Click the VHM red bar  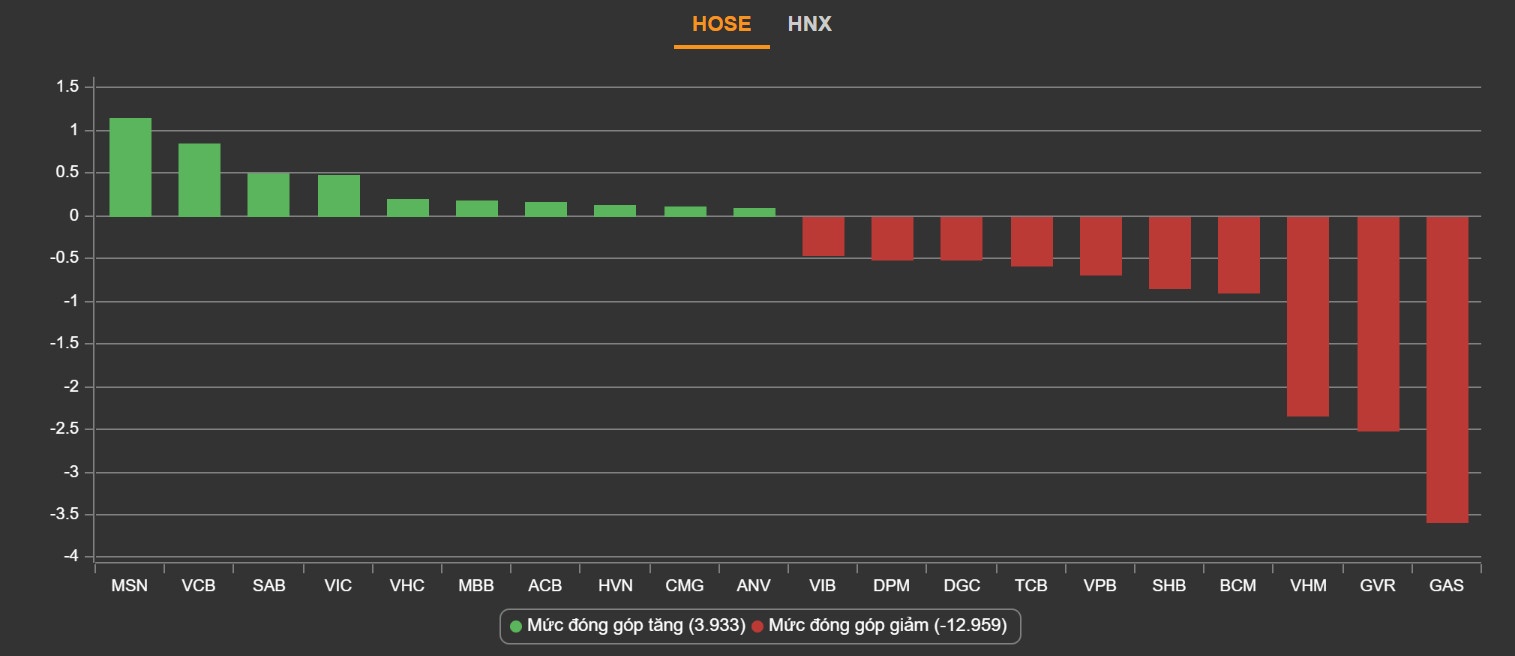click(1308, 316)
